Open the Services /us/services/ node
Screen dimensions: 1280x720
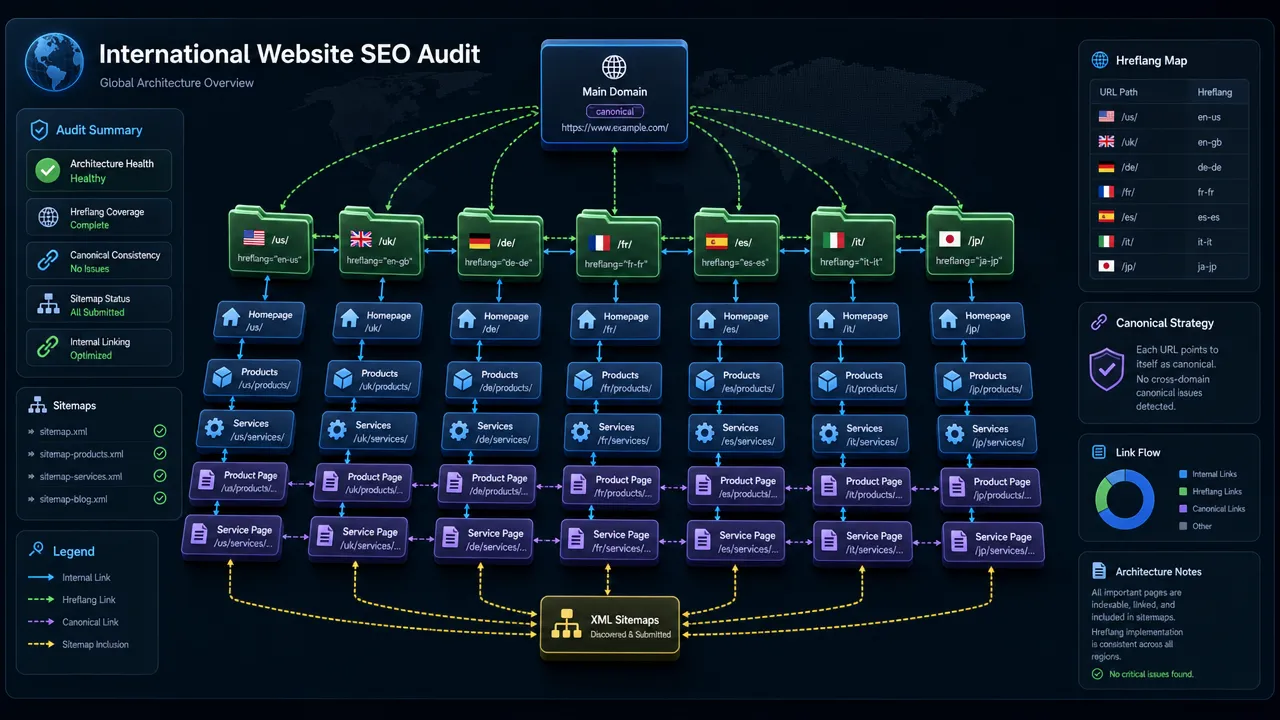pos(247,431)
